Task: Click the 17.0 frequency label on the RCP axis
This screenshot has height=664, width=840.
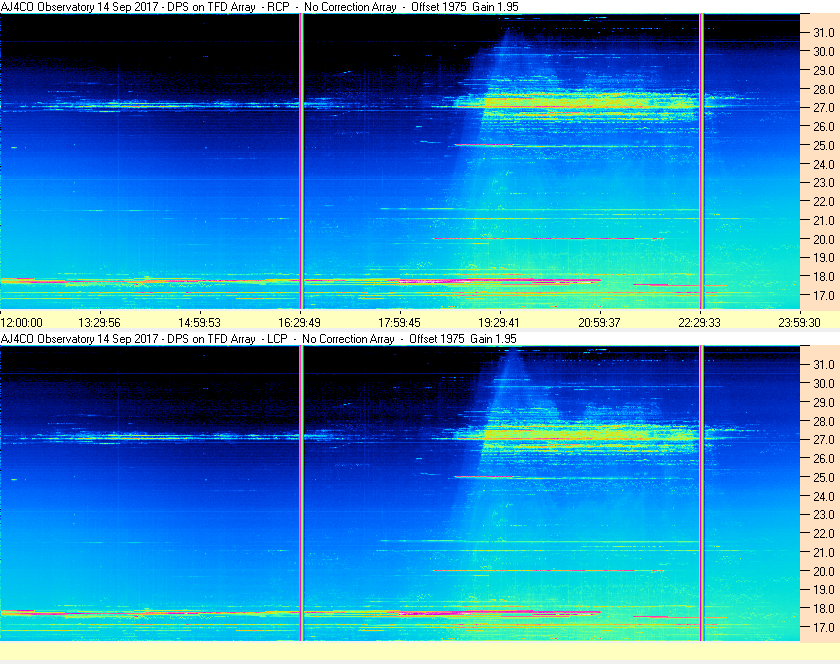Action: point(824,295)
